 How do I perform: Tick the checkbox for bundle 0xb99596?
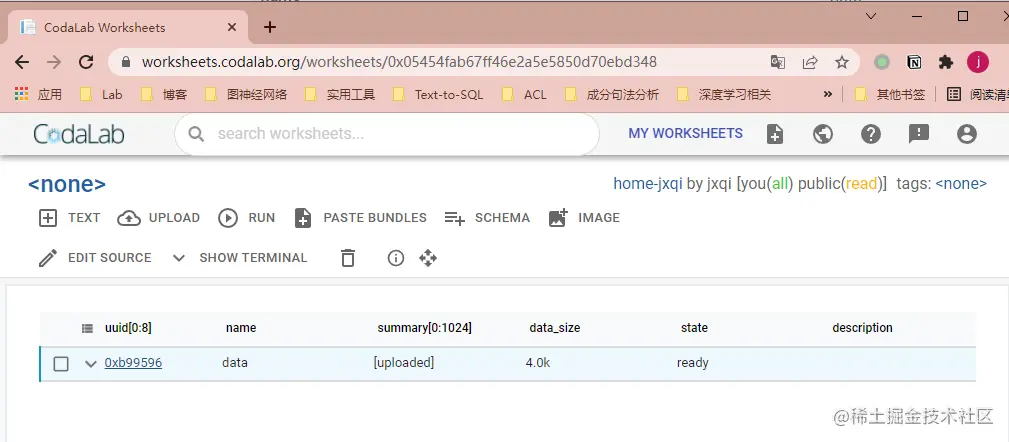[x=61, y=364]
